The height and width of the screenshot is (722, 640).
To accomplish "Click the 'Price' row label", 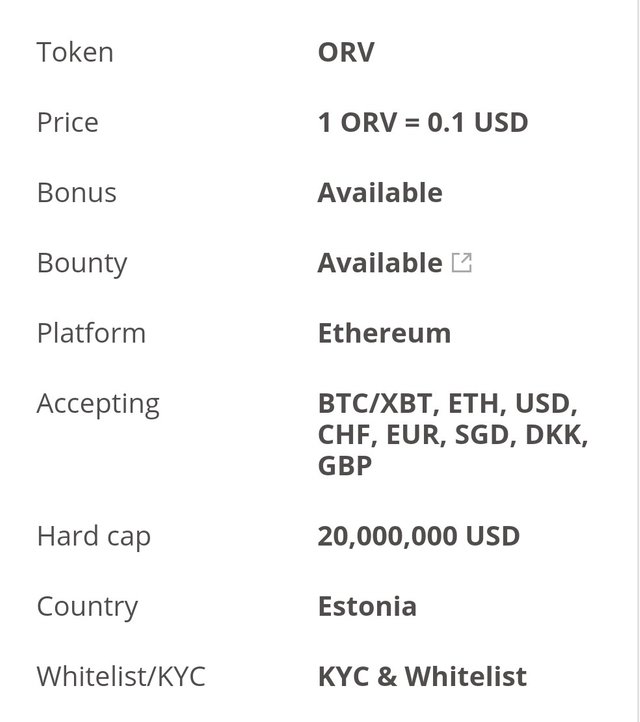I will [68, 122].
